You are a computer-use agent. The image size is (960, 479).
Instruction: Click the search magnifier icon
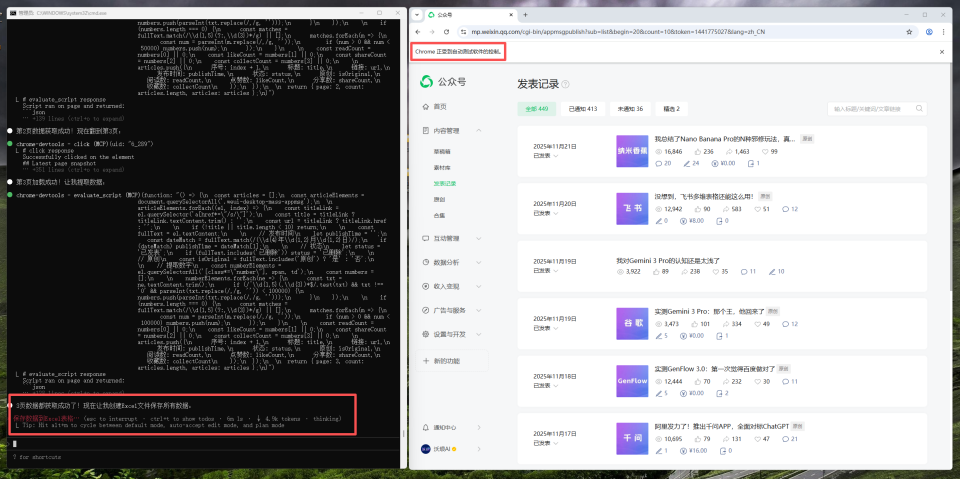pyautogui.click(x=919, y=108)
